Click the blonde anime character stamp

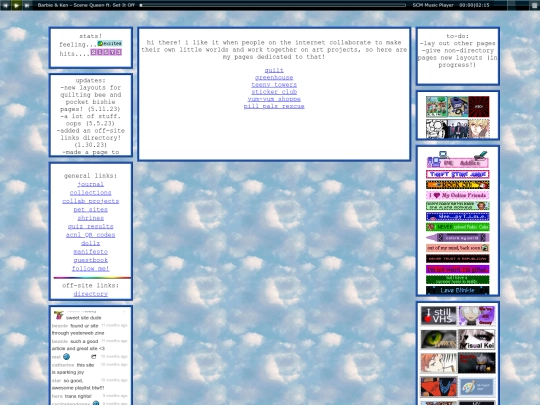(x=479, y=128)
